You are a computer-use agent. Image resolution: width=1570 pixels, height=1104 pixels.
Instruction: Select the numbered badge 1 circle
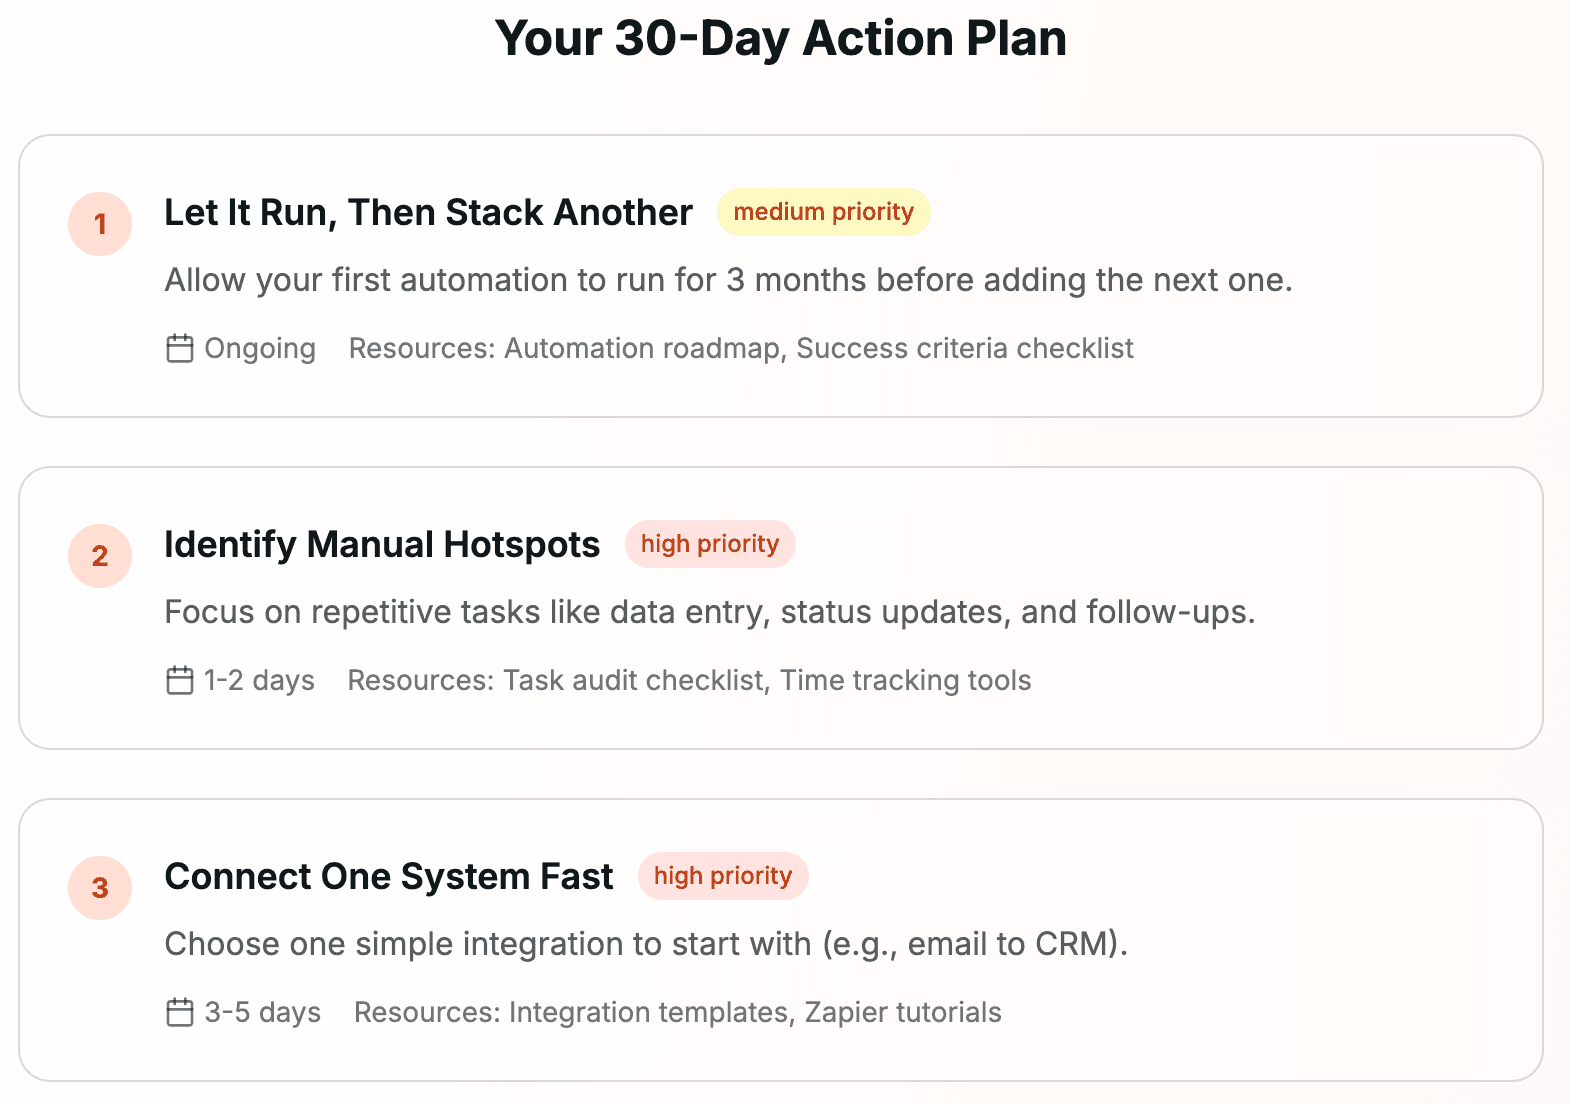(100, 224)
